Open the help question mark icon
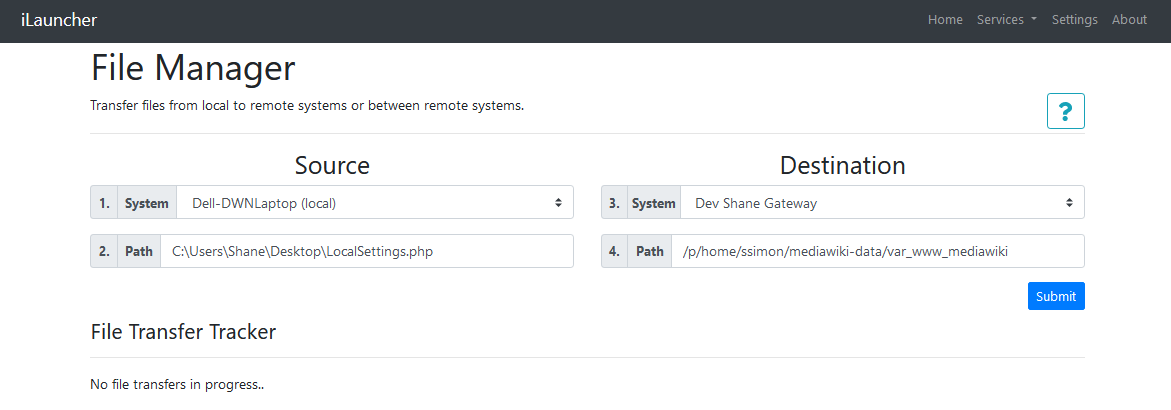Screen dimensions: 1171x410 click(1065, 111)
